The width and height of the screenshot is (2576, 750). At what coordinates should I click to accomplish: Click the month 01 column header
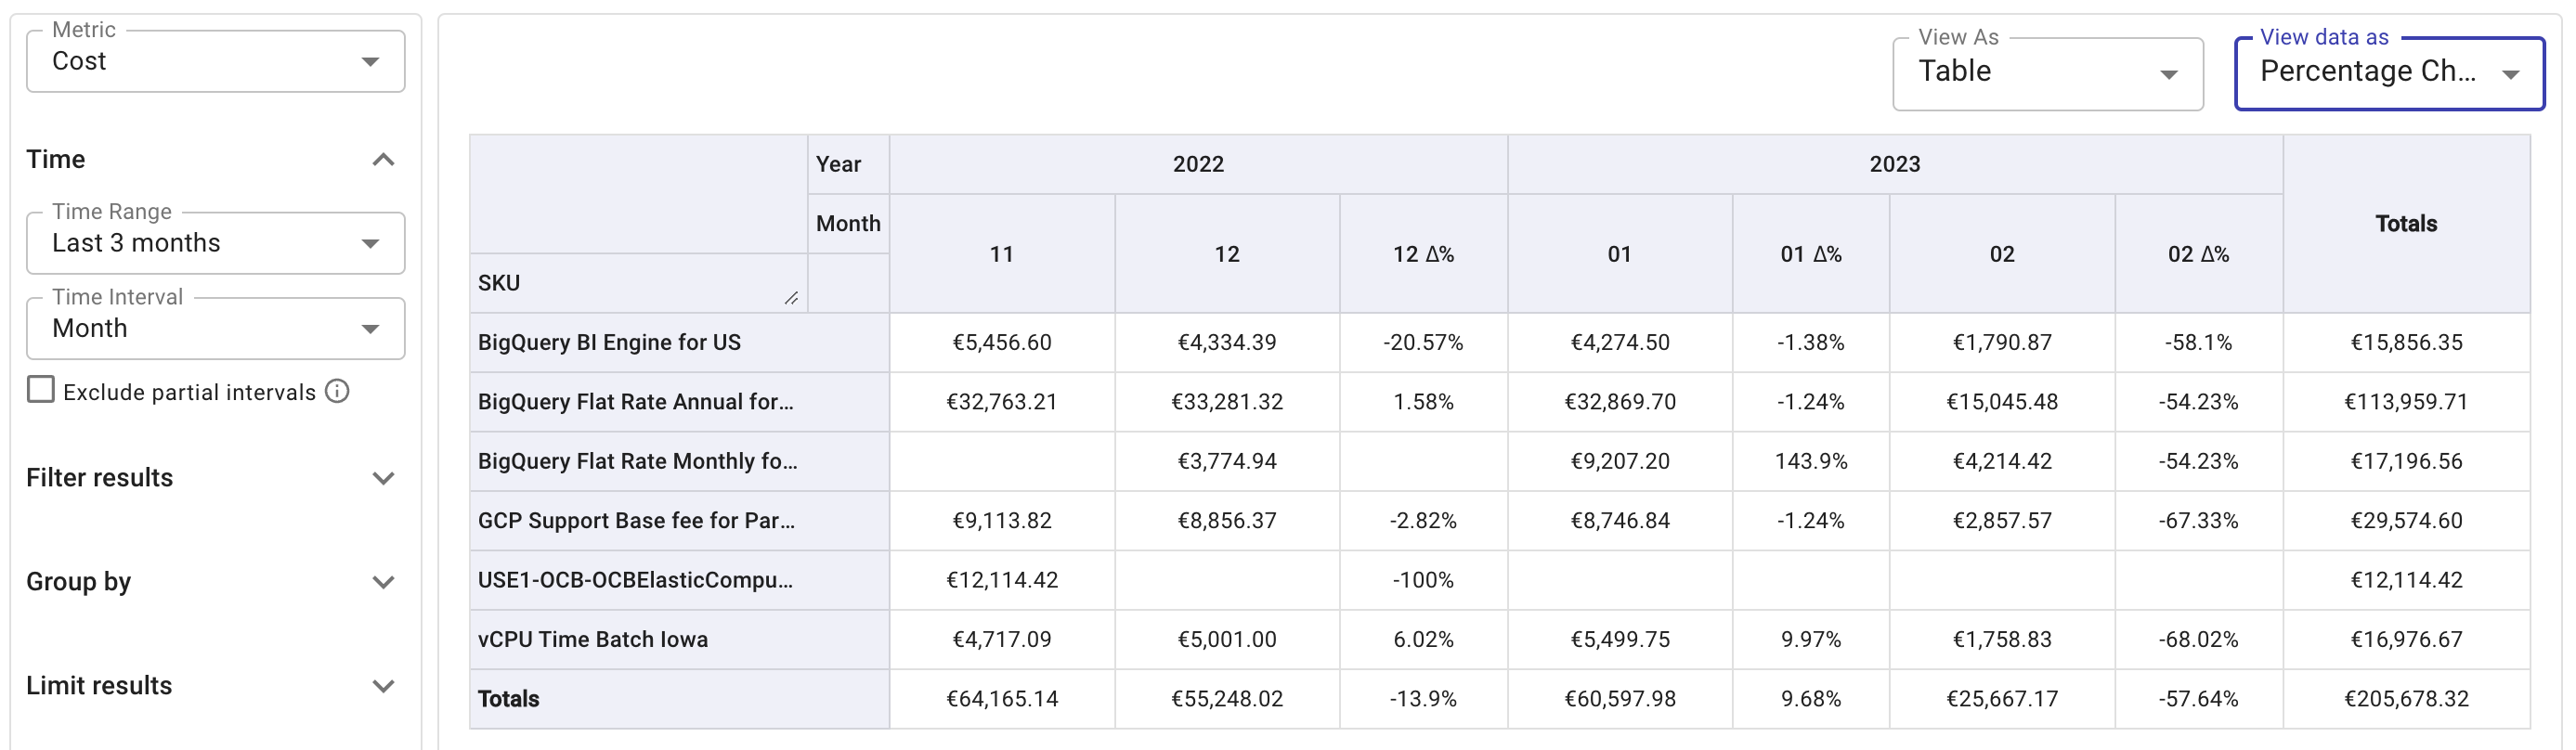tap(1620, 254)
